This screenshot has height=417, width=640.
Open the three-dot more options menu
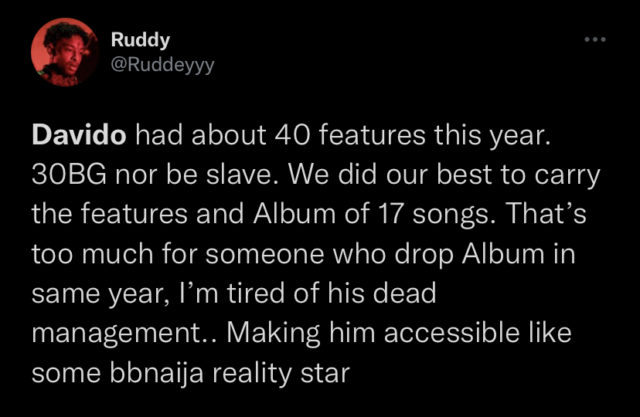596,40
